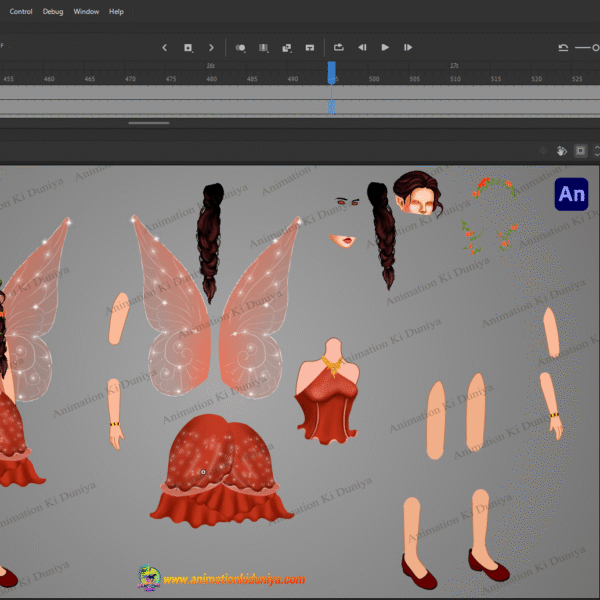Viewport: 600px width, 600px height.
Task: Click the Create Tween icon
Action: click(287, 47)
